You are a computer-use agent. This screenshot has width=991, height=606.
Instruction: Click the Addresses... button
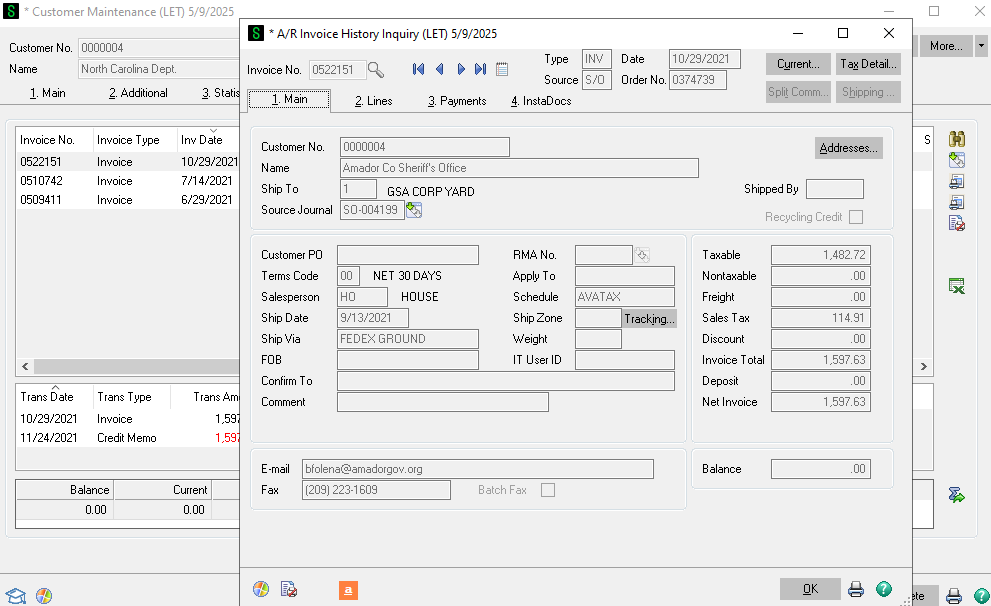(848, 148)
